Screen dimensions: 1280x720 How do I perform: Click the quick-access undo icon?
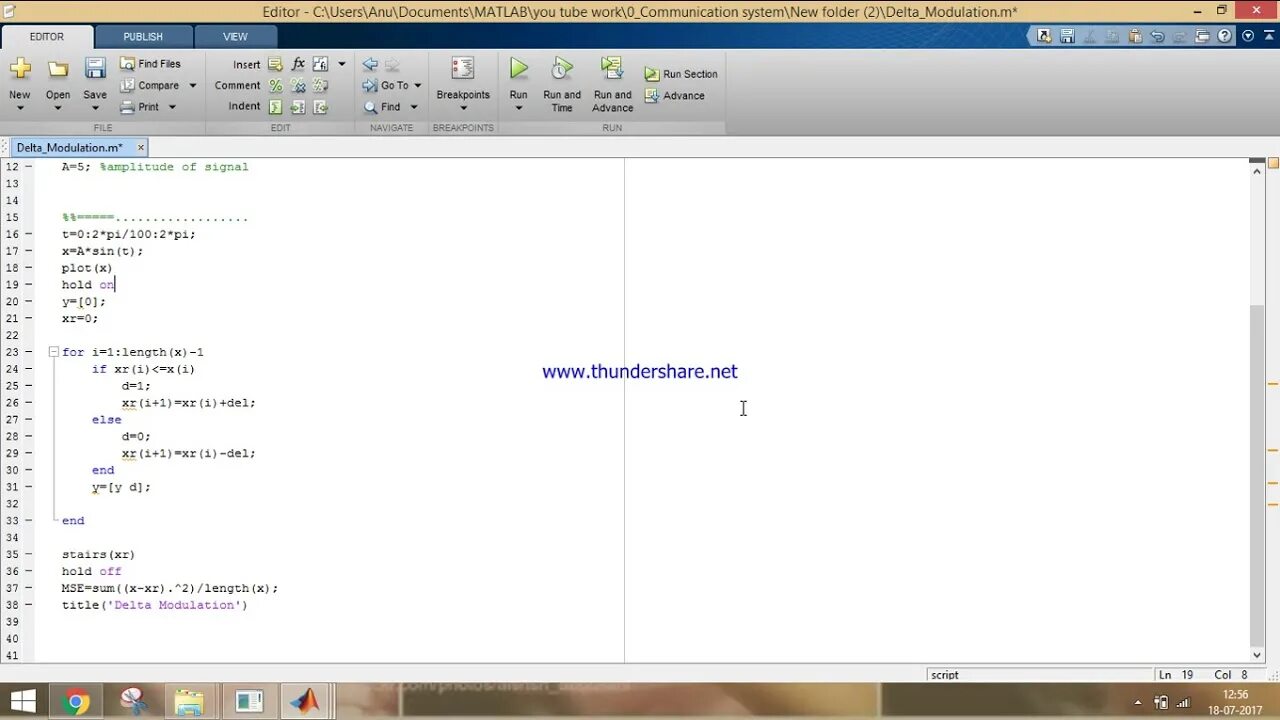click(x=1158, y=36)
